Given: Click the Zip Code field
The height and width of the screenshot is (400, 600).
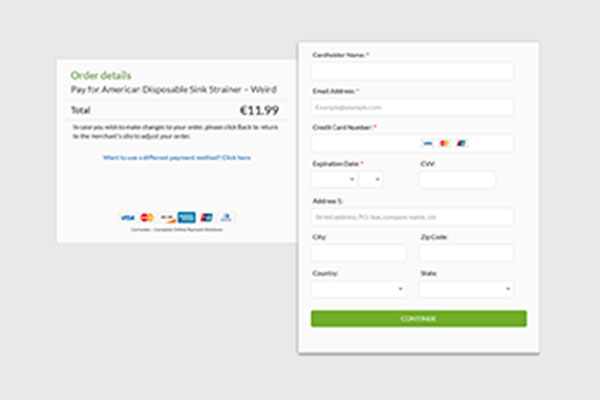Looking at the screenshot, I should 466,253.
